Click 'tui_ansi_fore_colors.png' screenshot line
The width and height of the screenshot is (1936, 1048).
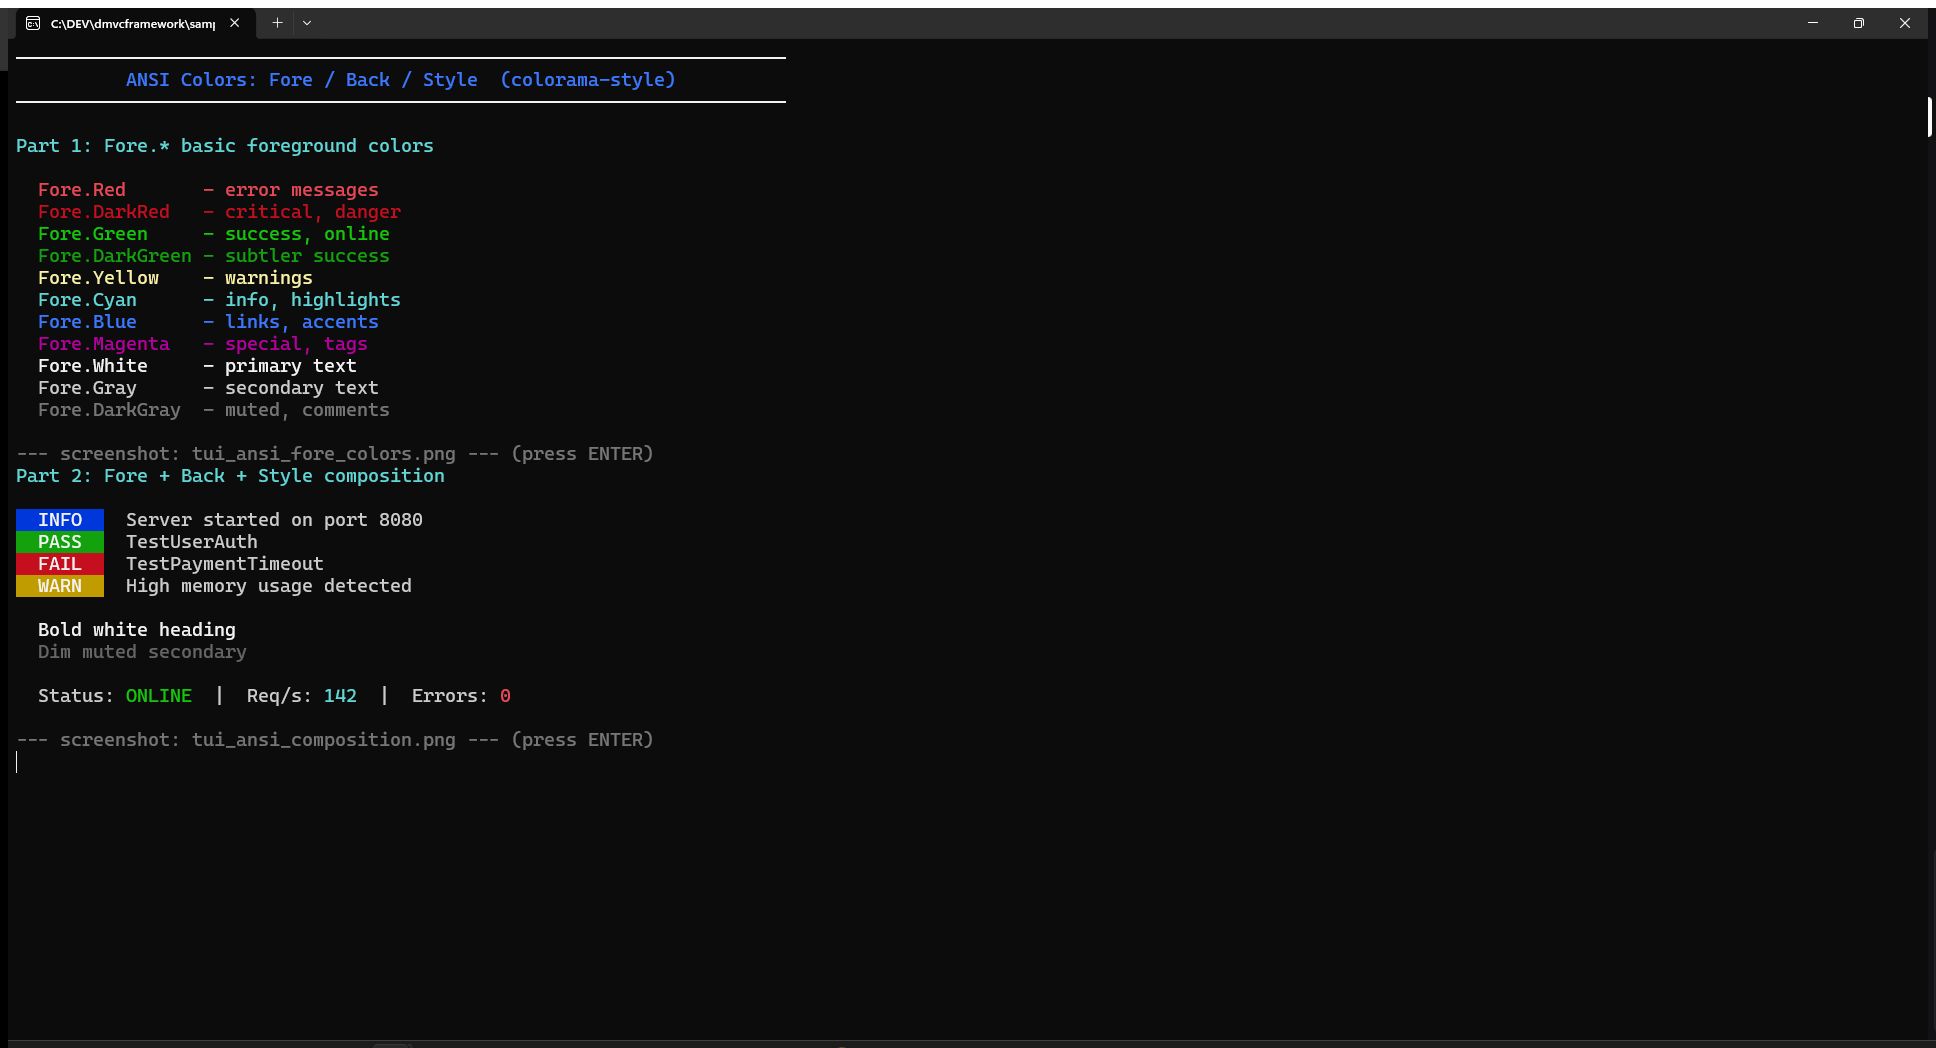click(335, 454)
